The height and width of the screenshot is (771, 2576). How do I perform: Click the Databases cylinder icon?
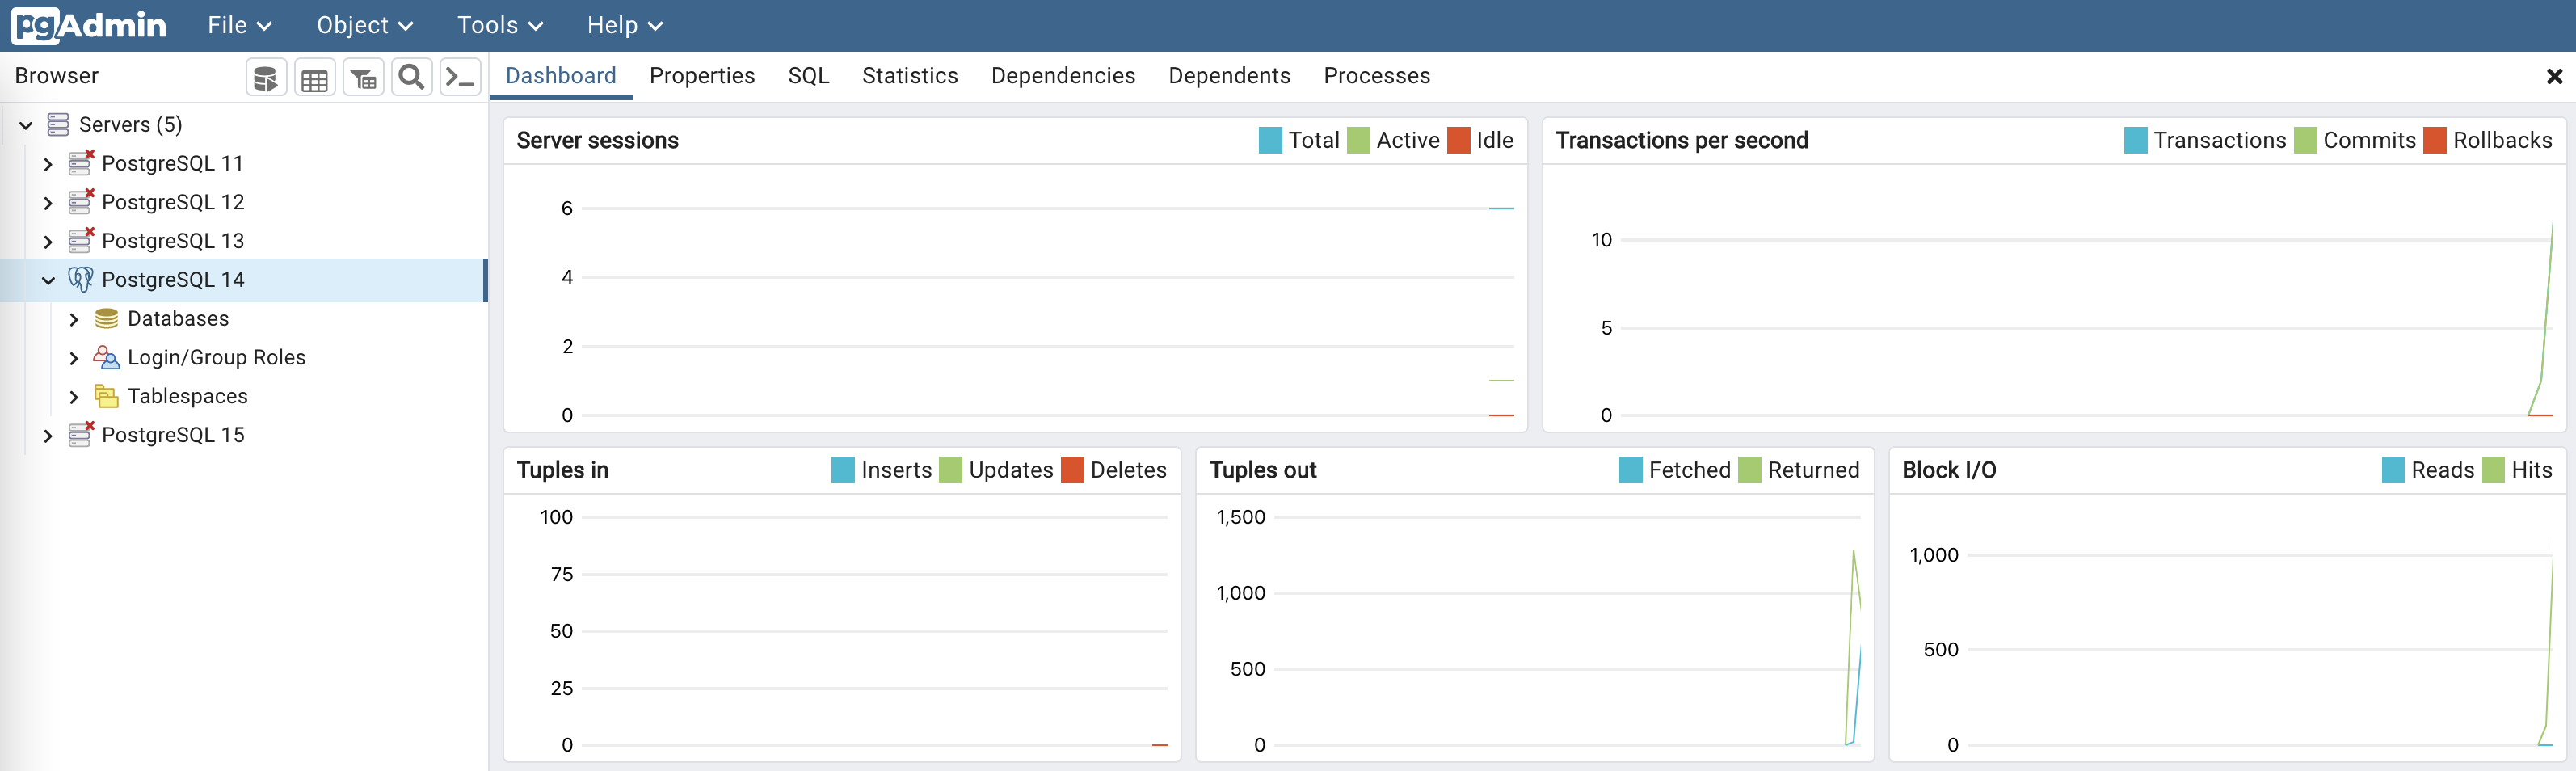106,319
